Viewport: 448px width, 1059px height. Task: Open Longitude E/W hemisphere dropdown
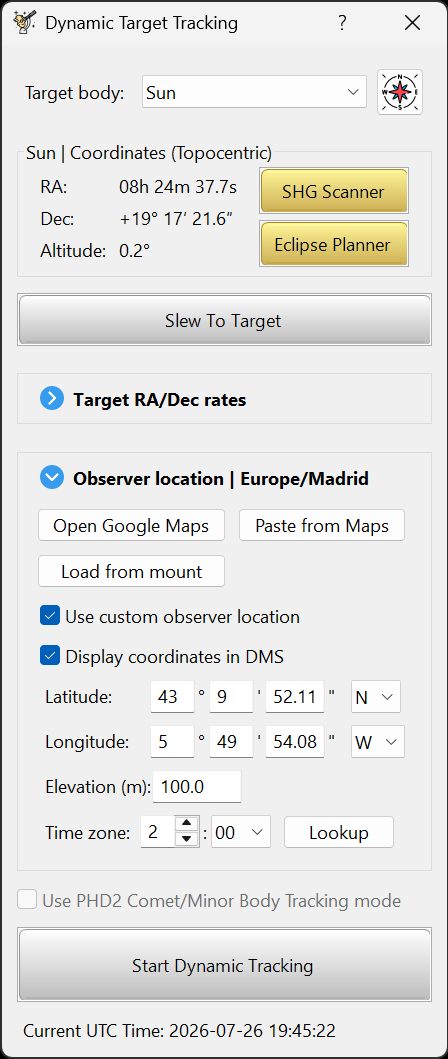[x=378, y=742]
